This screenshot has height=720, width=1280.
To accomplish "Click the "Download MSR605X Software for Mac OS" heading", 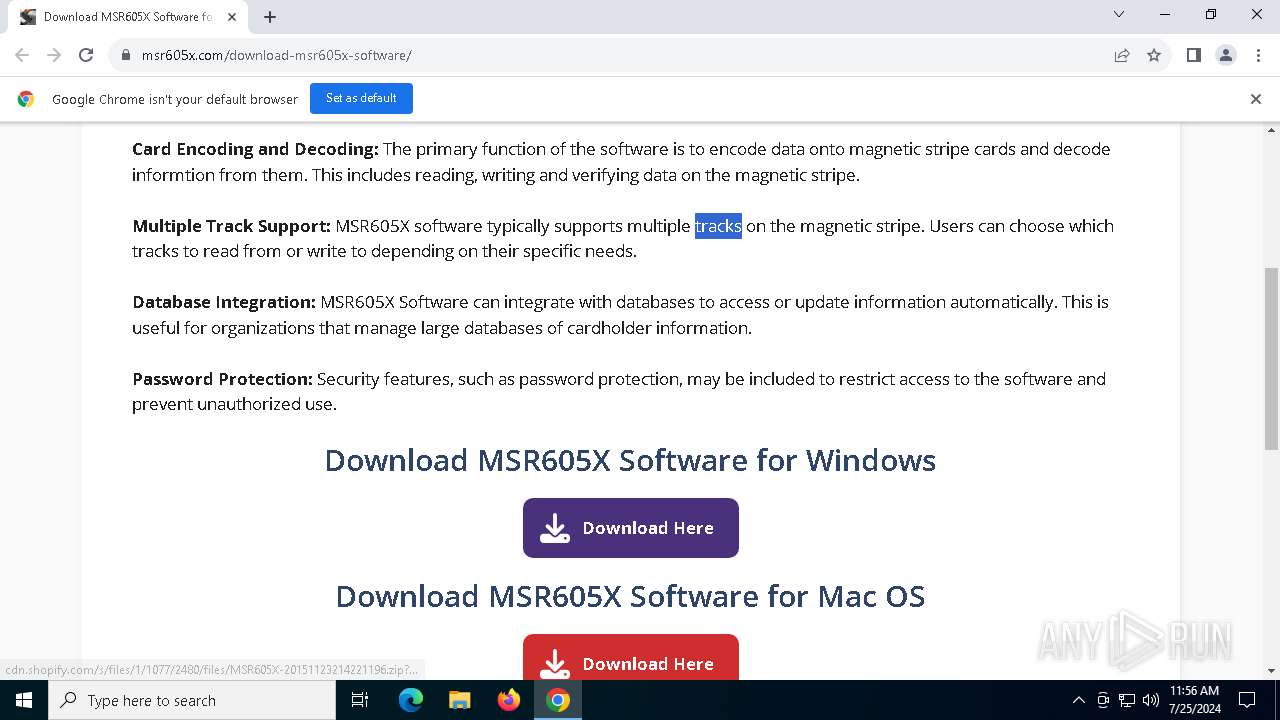I will 630,596.
